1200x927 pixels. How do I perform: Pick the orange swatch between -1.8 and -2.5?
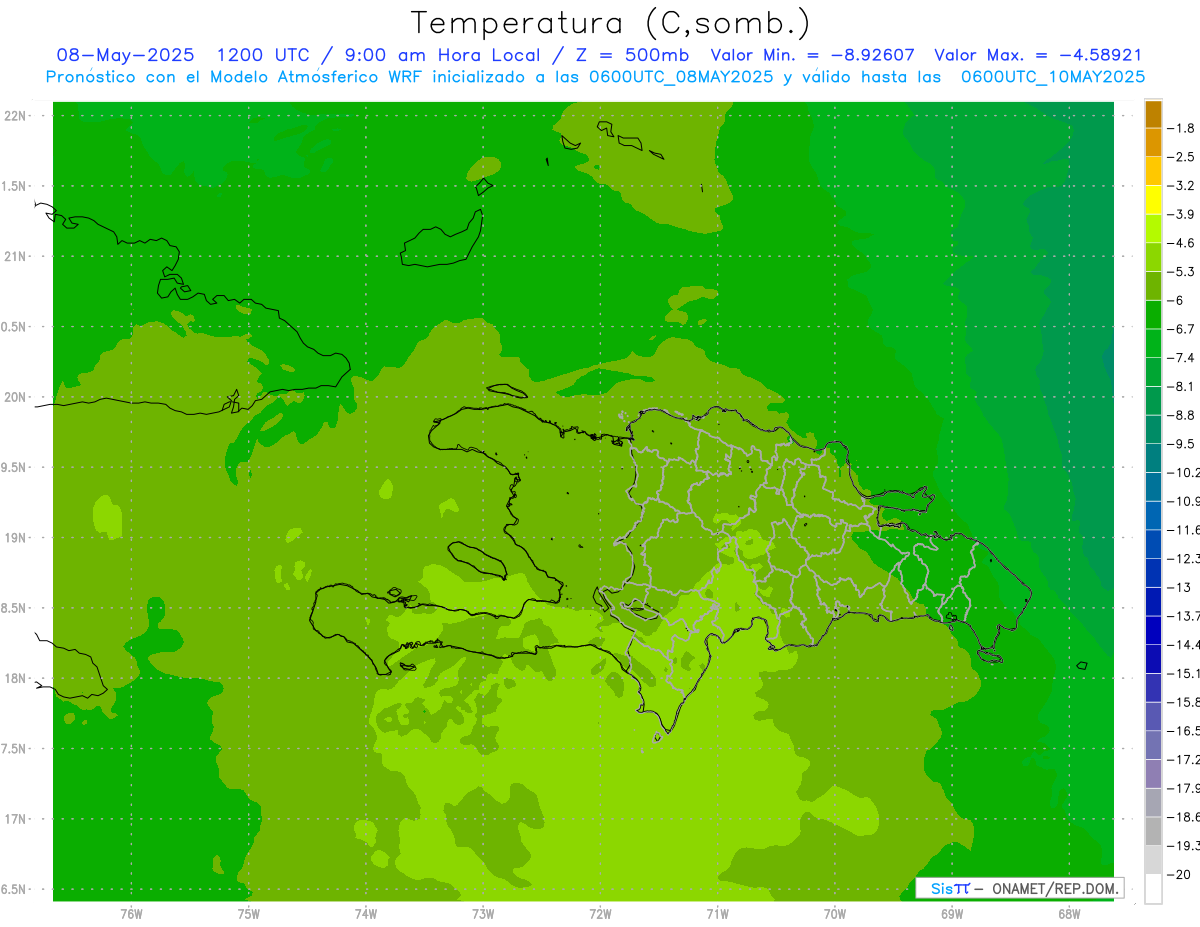coord(1153,143)
